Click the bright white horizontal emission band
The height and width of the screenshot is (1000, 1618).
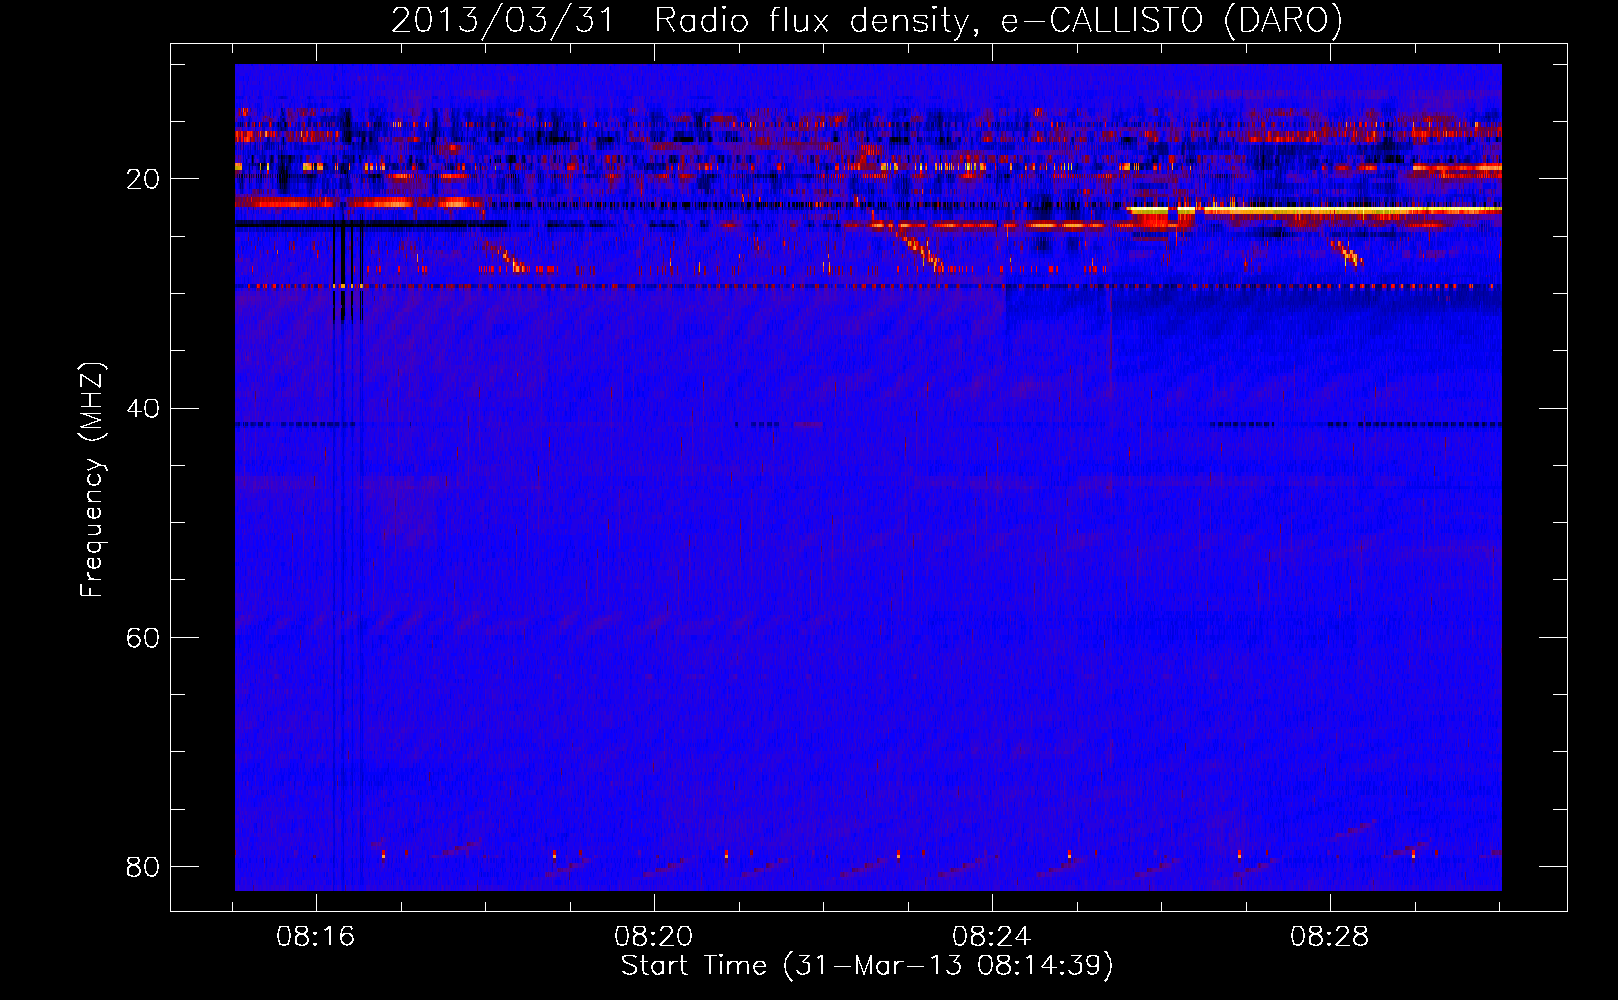pos(1315,210)
